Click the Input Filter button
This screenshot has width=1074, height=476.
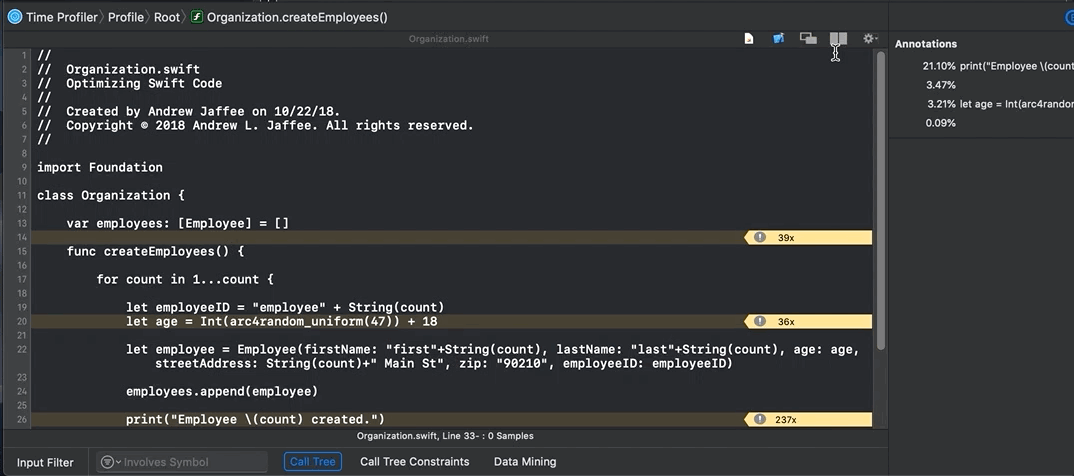pyautogui.click(x=45, y=462)
